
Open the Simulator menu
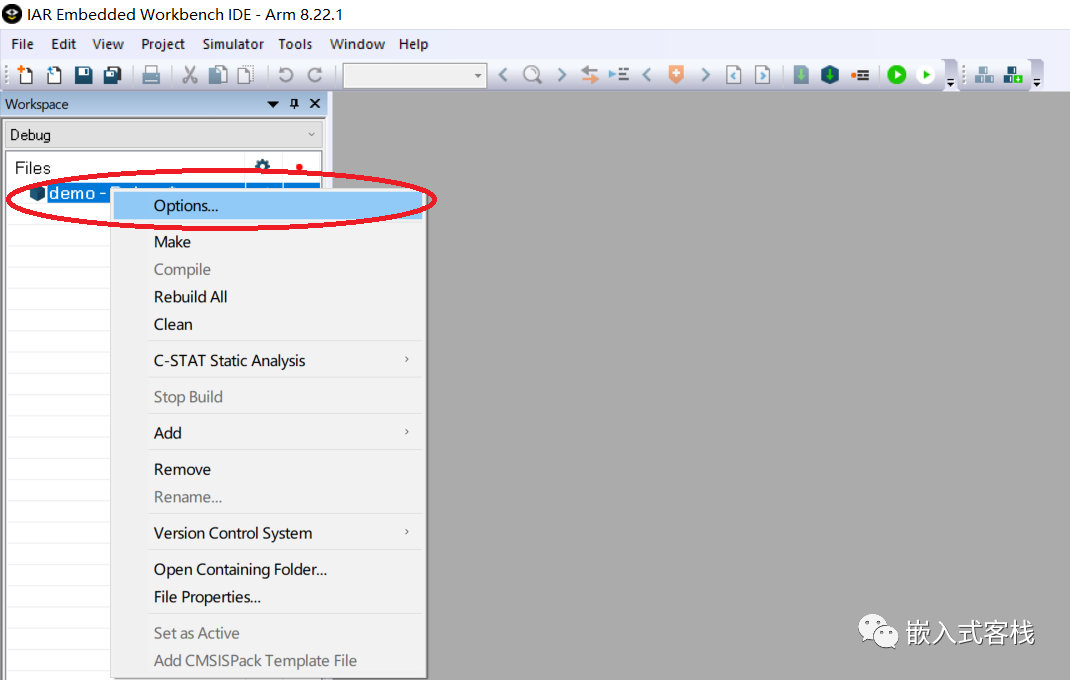point(233,44)
